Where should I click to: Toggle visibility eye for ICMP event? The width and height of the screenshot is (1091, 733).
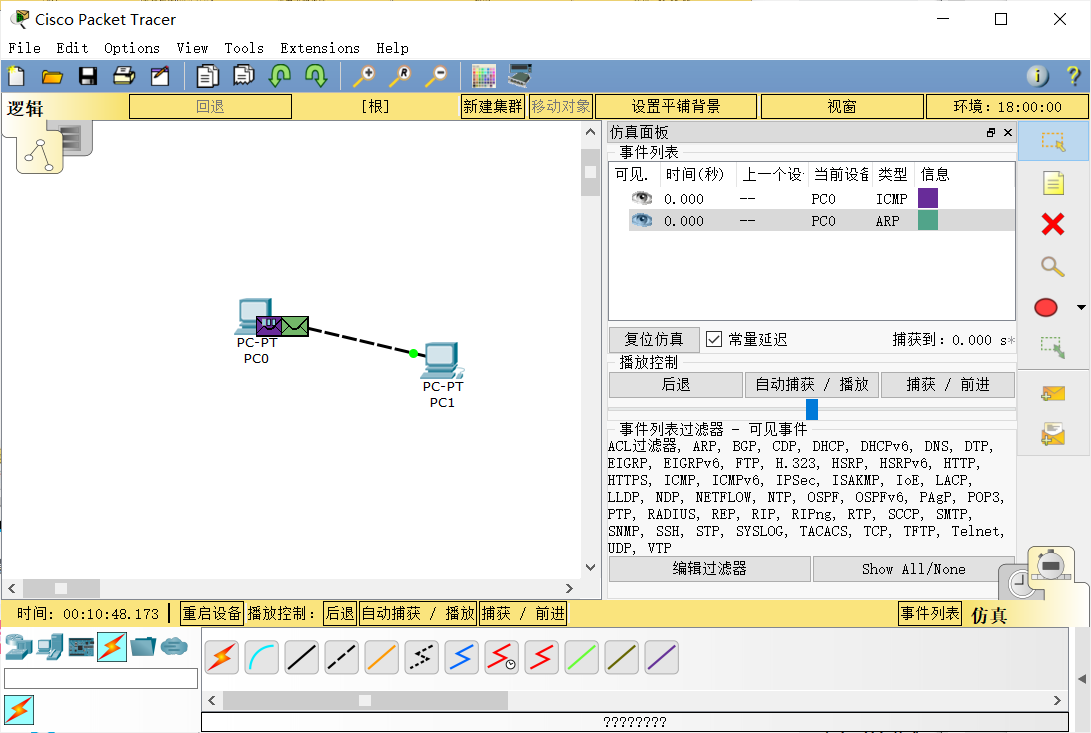point(642,198)
